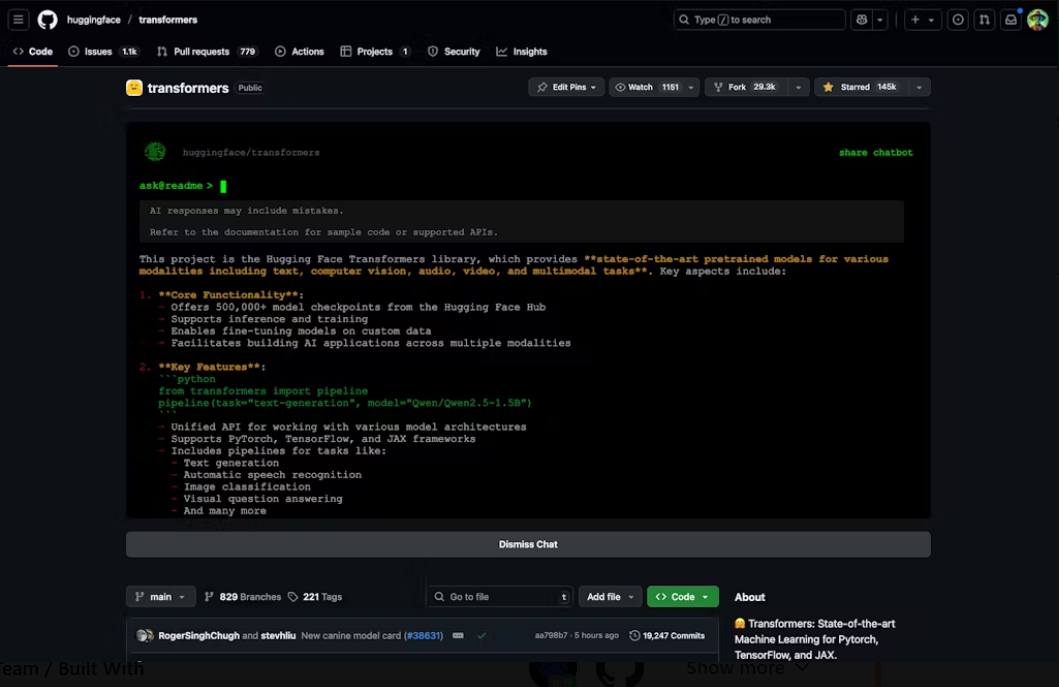Open Copilot chat icon in header
Viewport: 1059px width, 687px height.
coord(861,20)
